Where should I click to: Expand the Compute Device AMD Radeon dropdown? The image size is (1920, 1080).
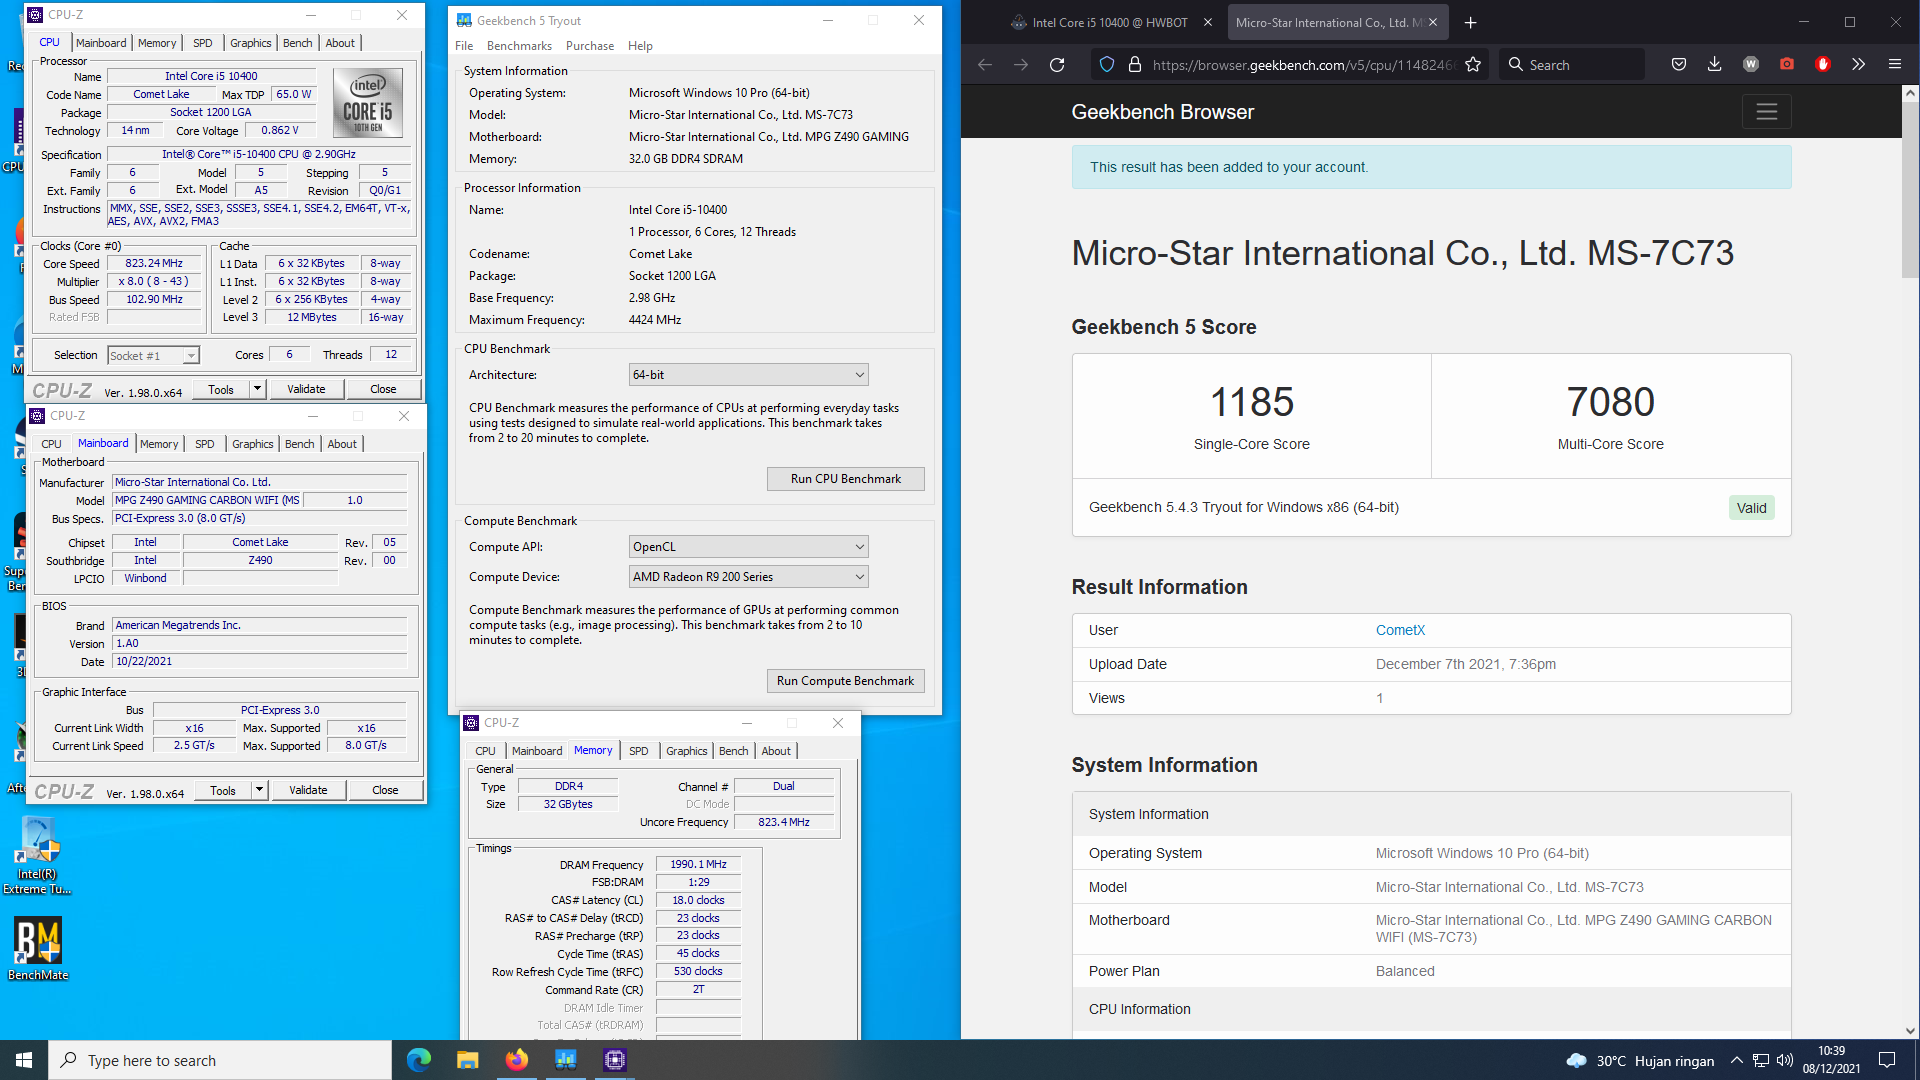click(748, 577)
